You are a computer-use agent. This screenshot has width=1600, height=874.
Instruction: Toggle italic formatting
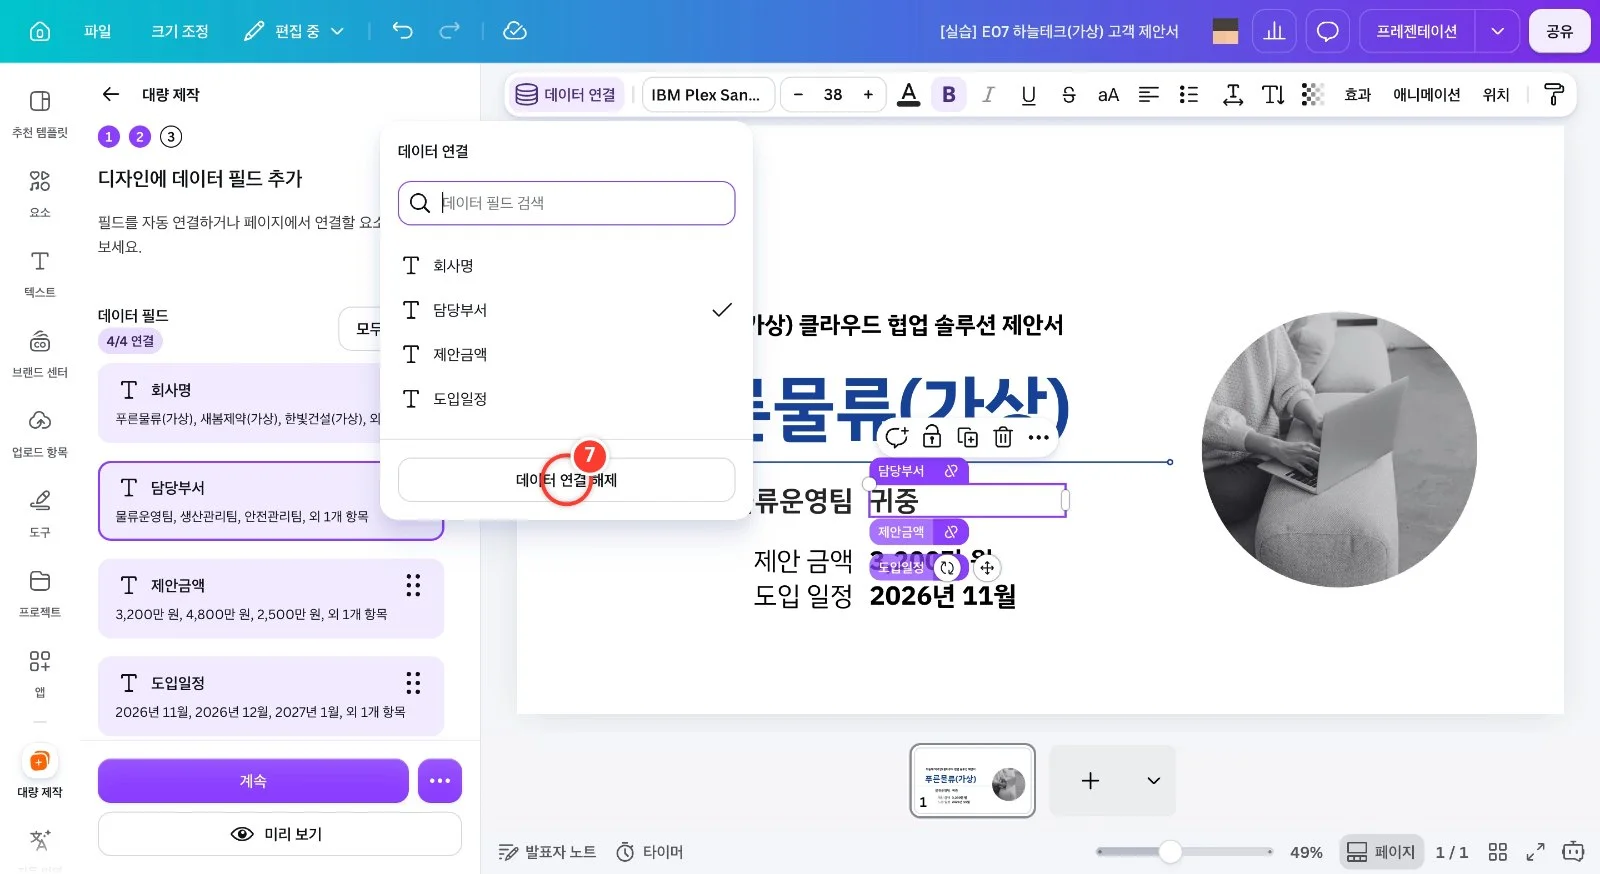[988, 94]
